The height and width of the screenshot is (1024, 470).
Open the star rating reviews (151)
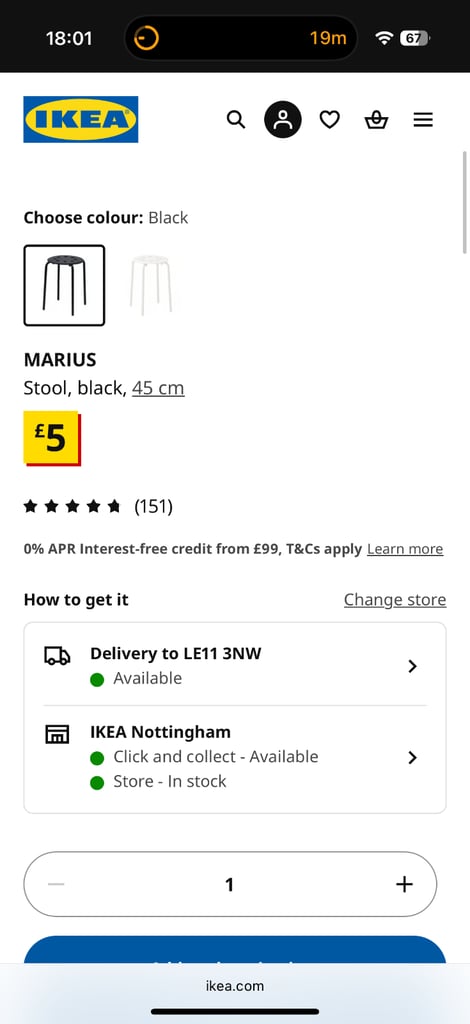tap(98, 506)
